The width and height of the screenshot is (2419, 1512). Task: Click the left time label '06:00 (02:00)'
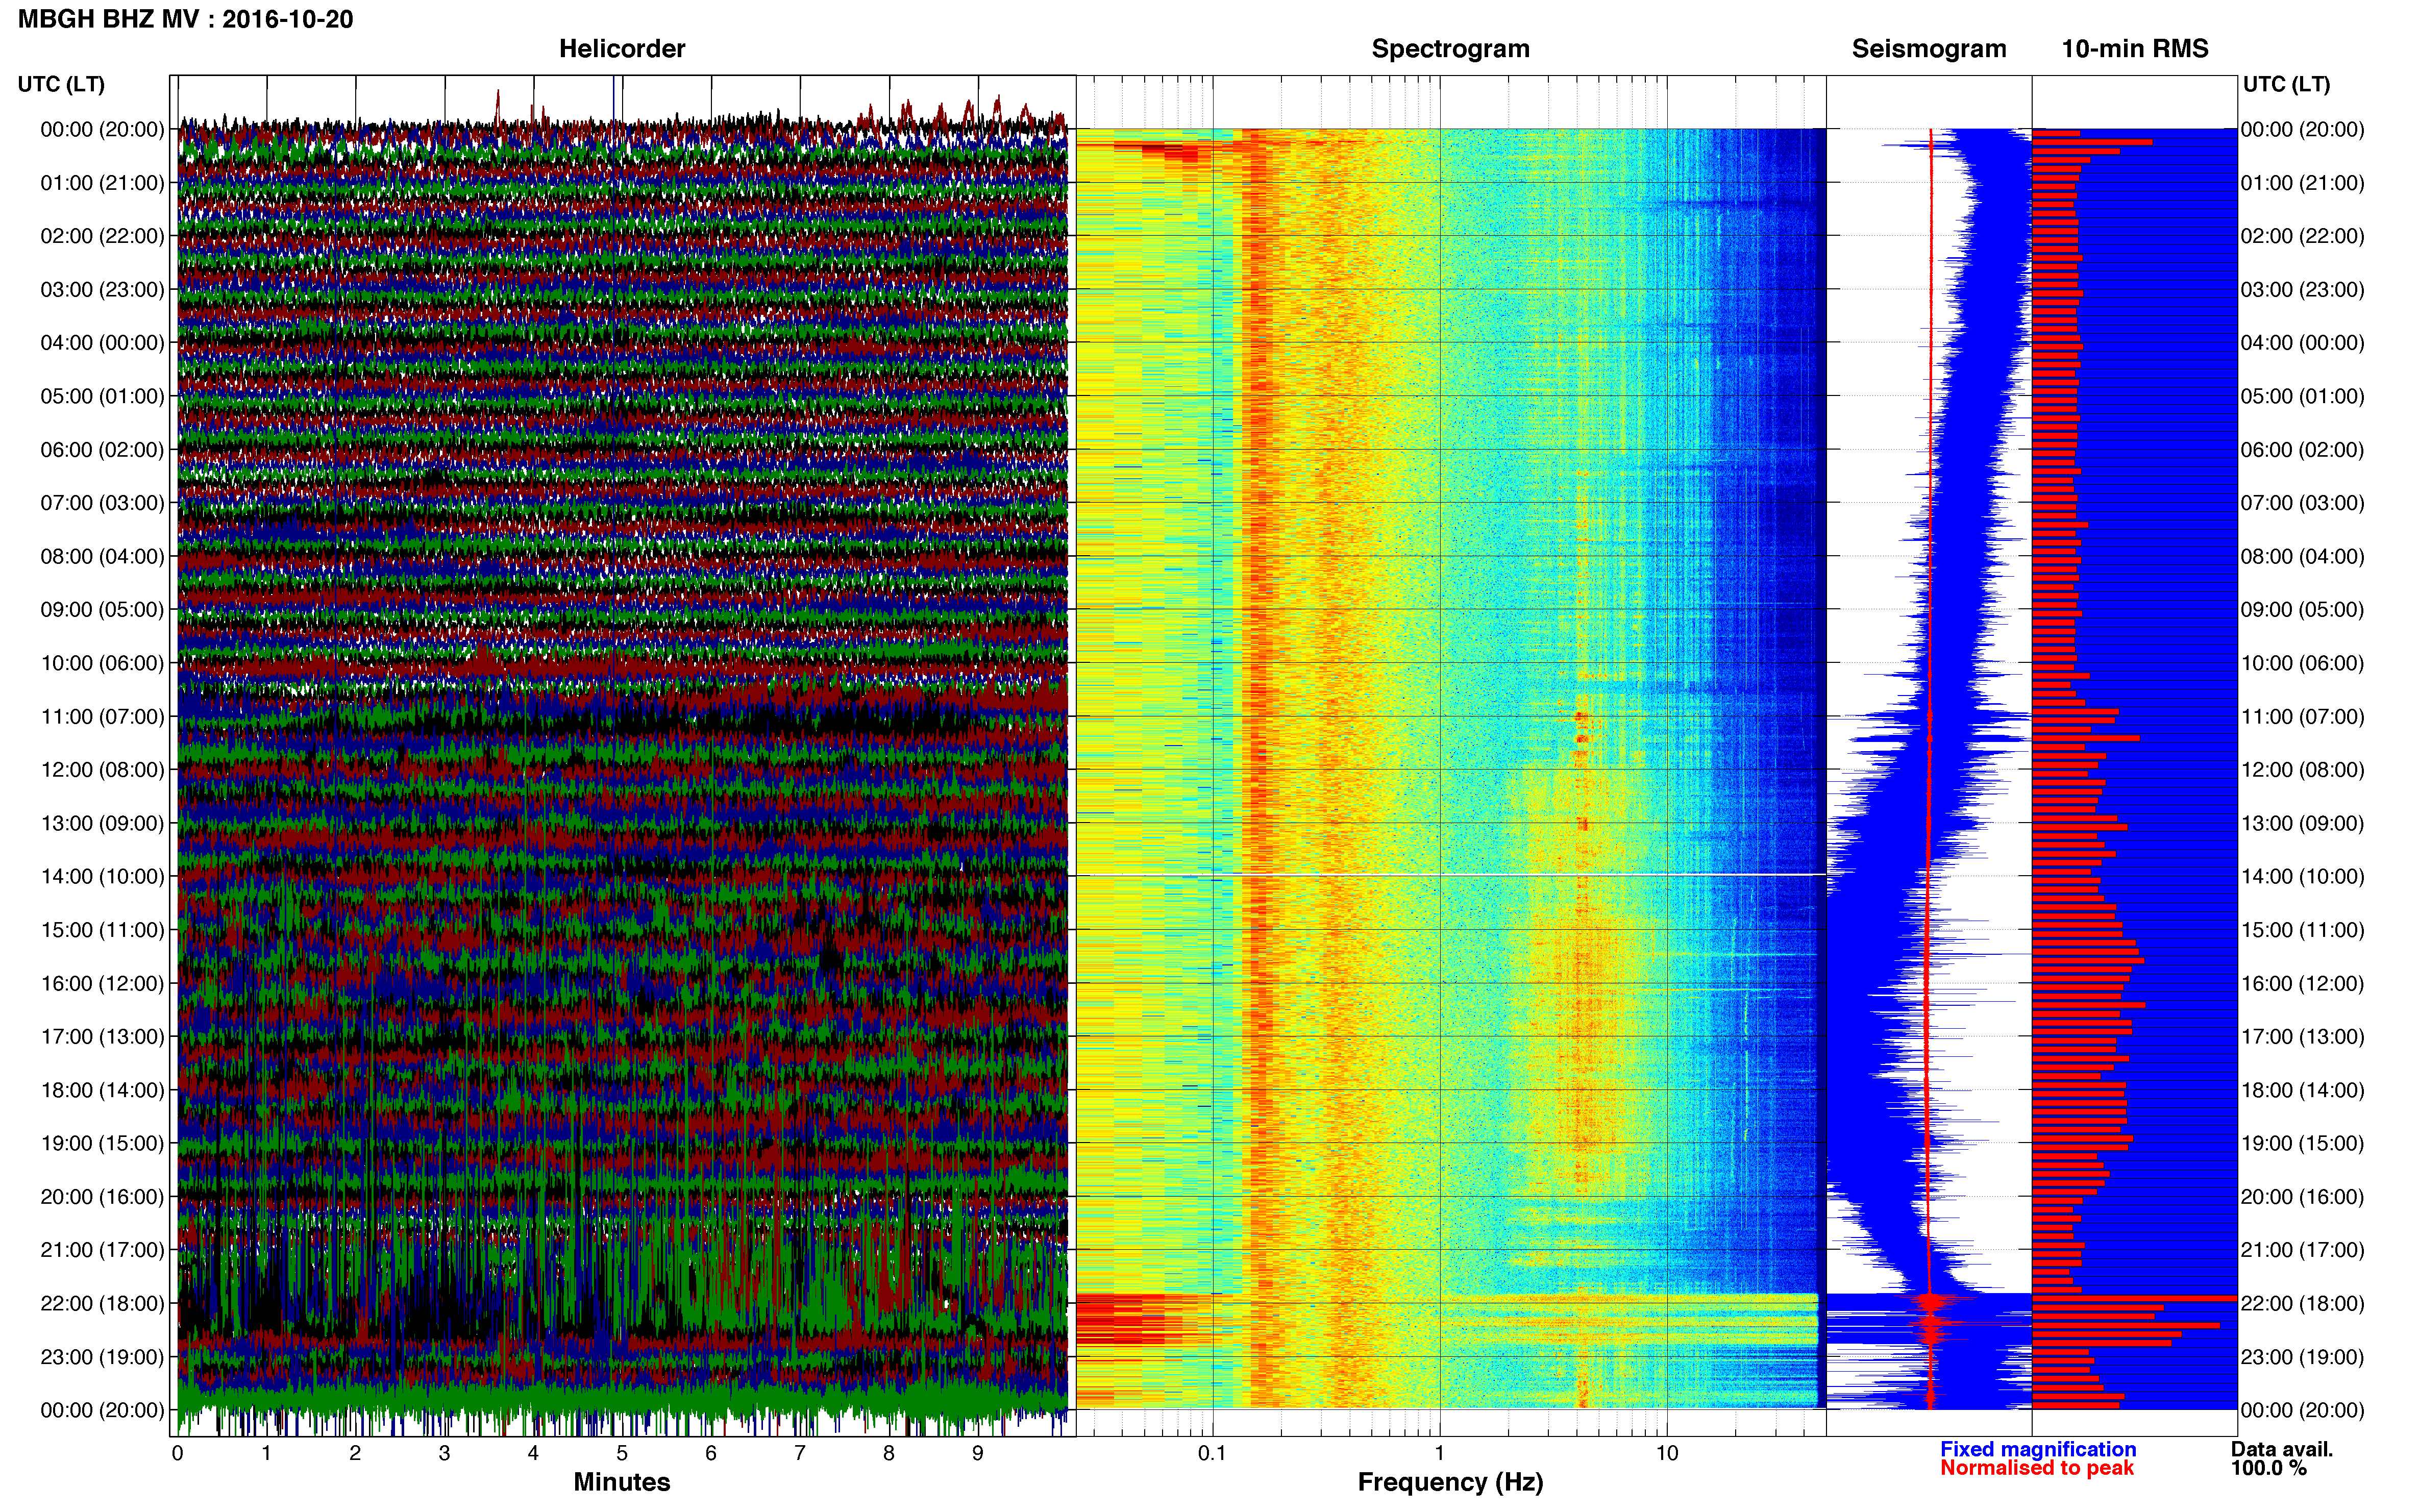pyautogui.click(x=102, y=450)
